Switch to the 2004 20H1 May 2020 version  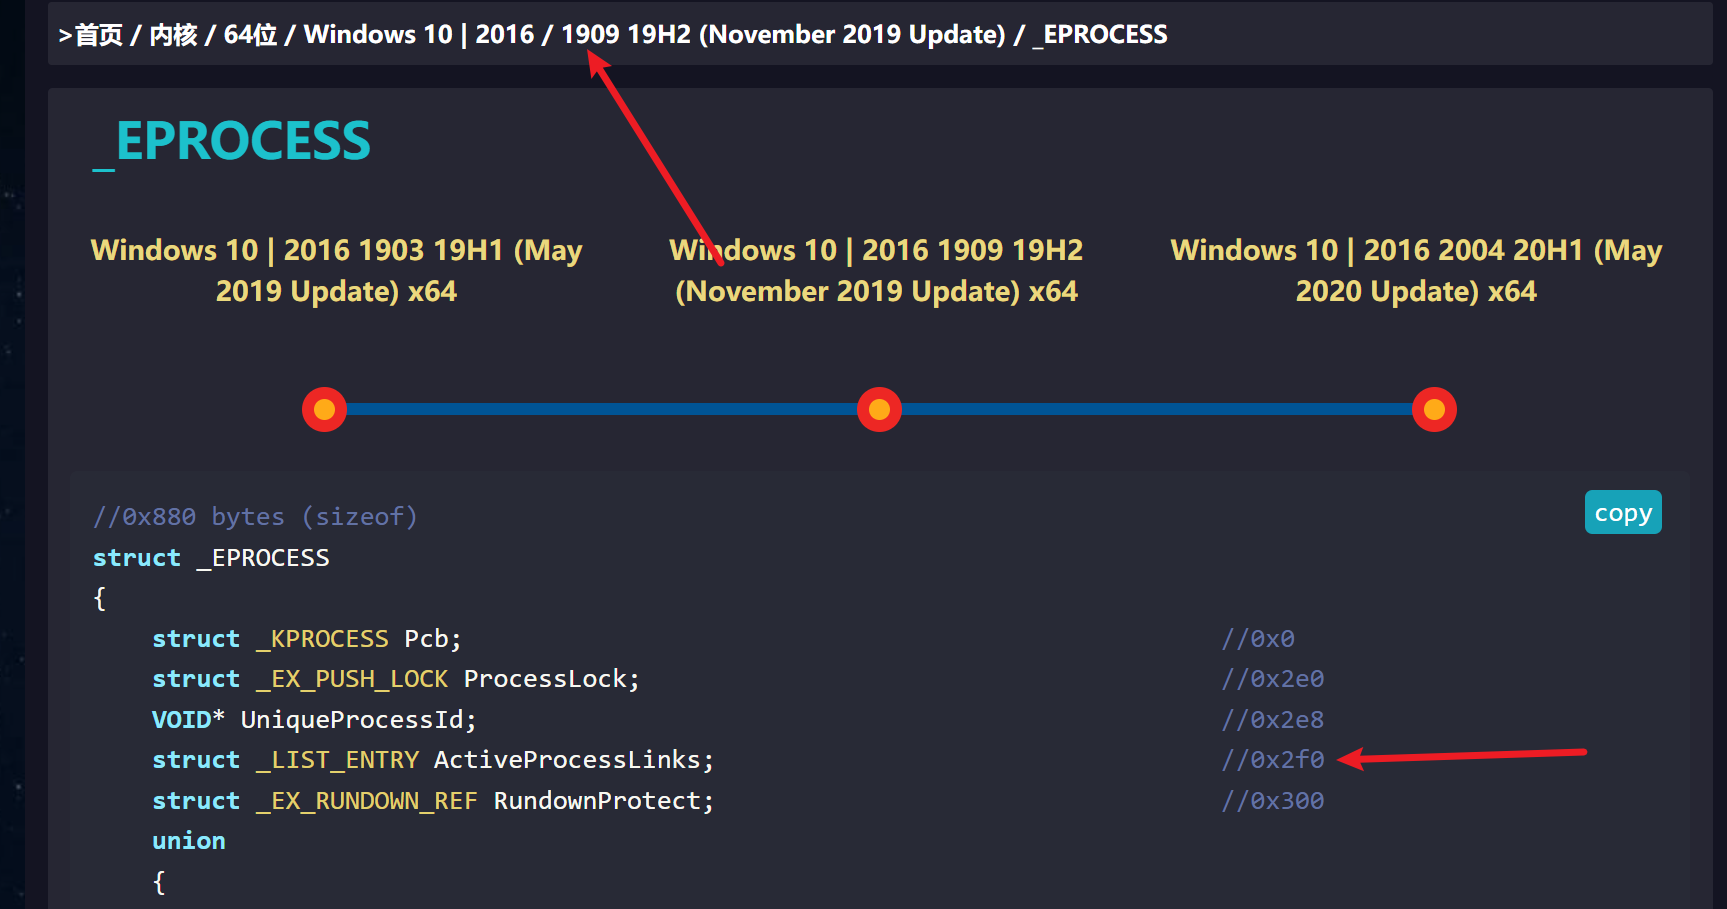(1416, 270)
